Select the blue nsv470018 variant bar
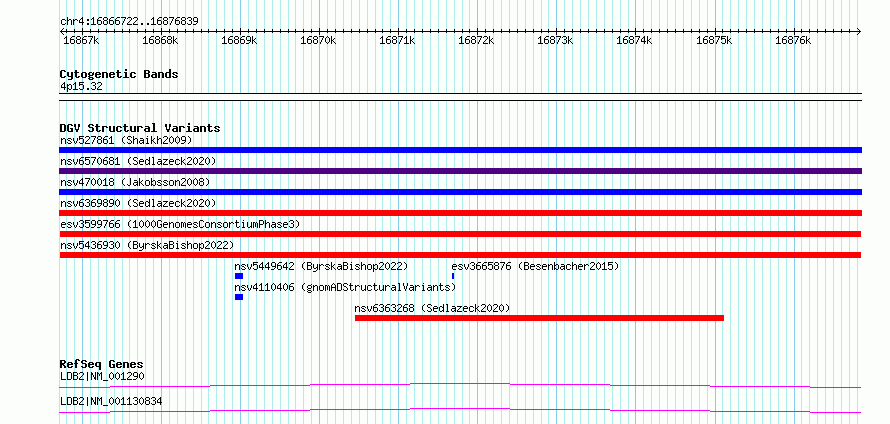Screen dimensions: 890x424 (460, 192)
